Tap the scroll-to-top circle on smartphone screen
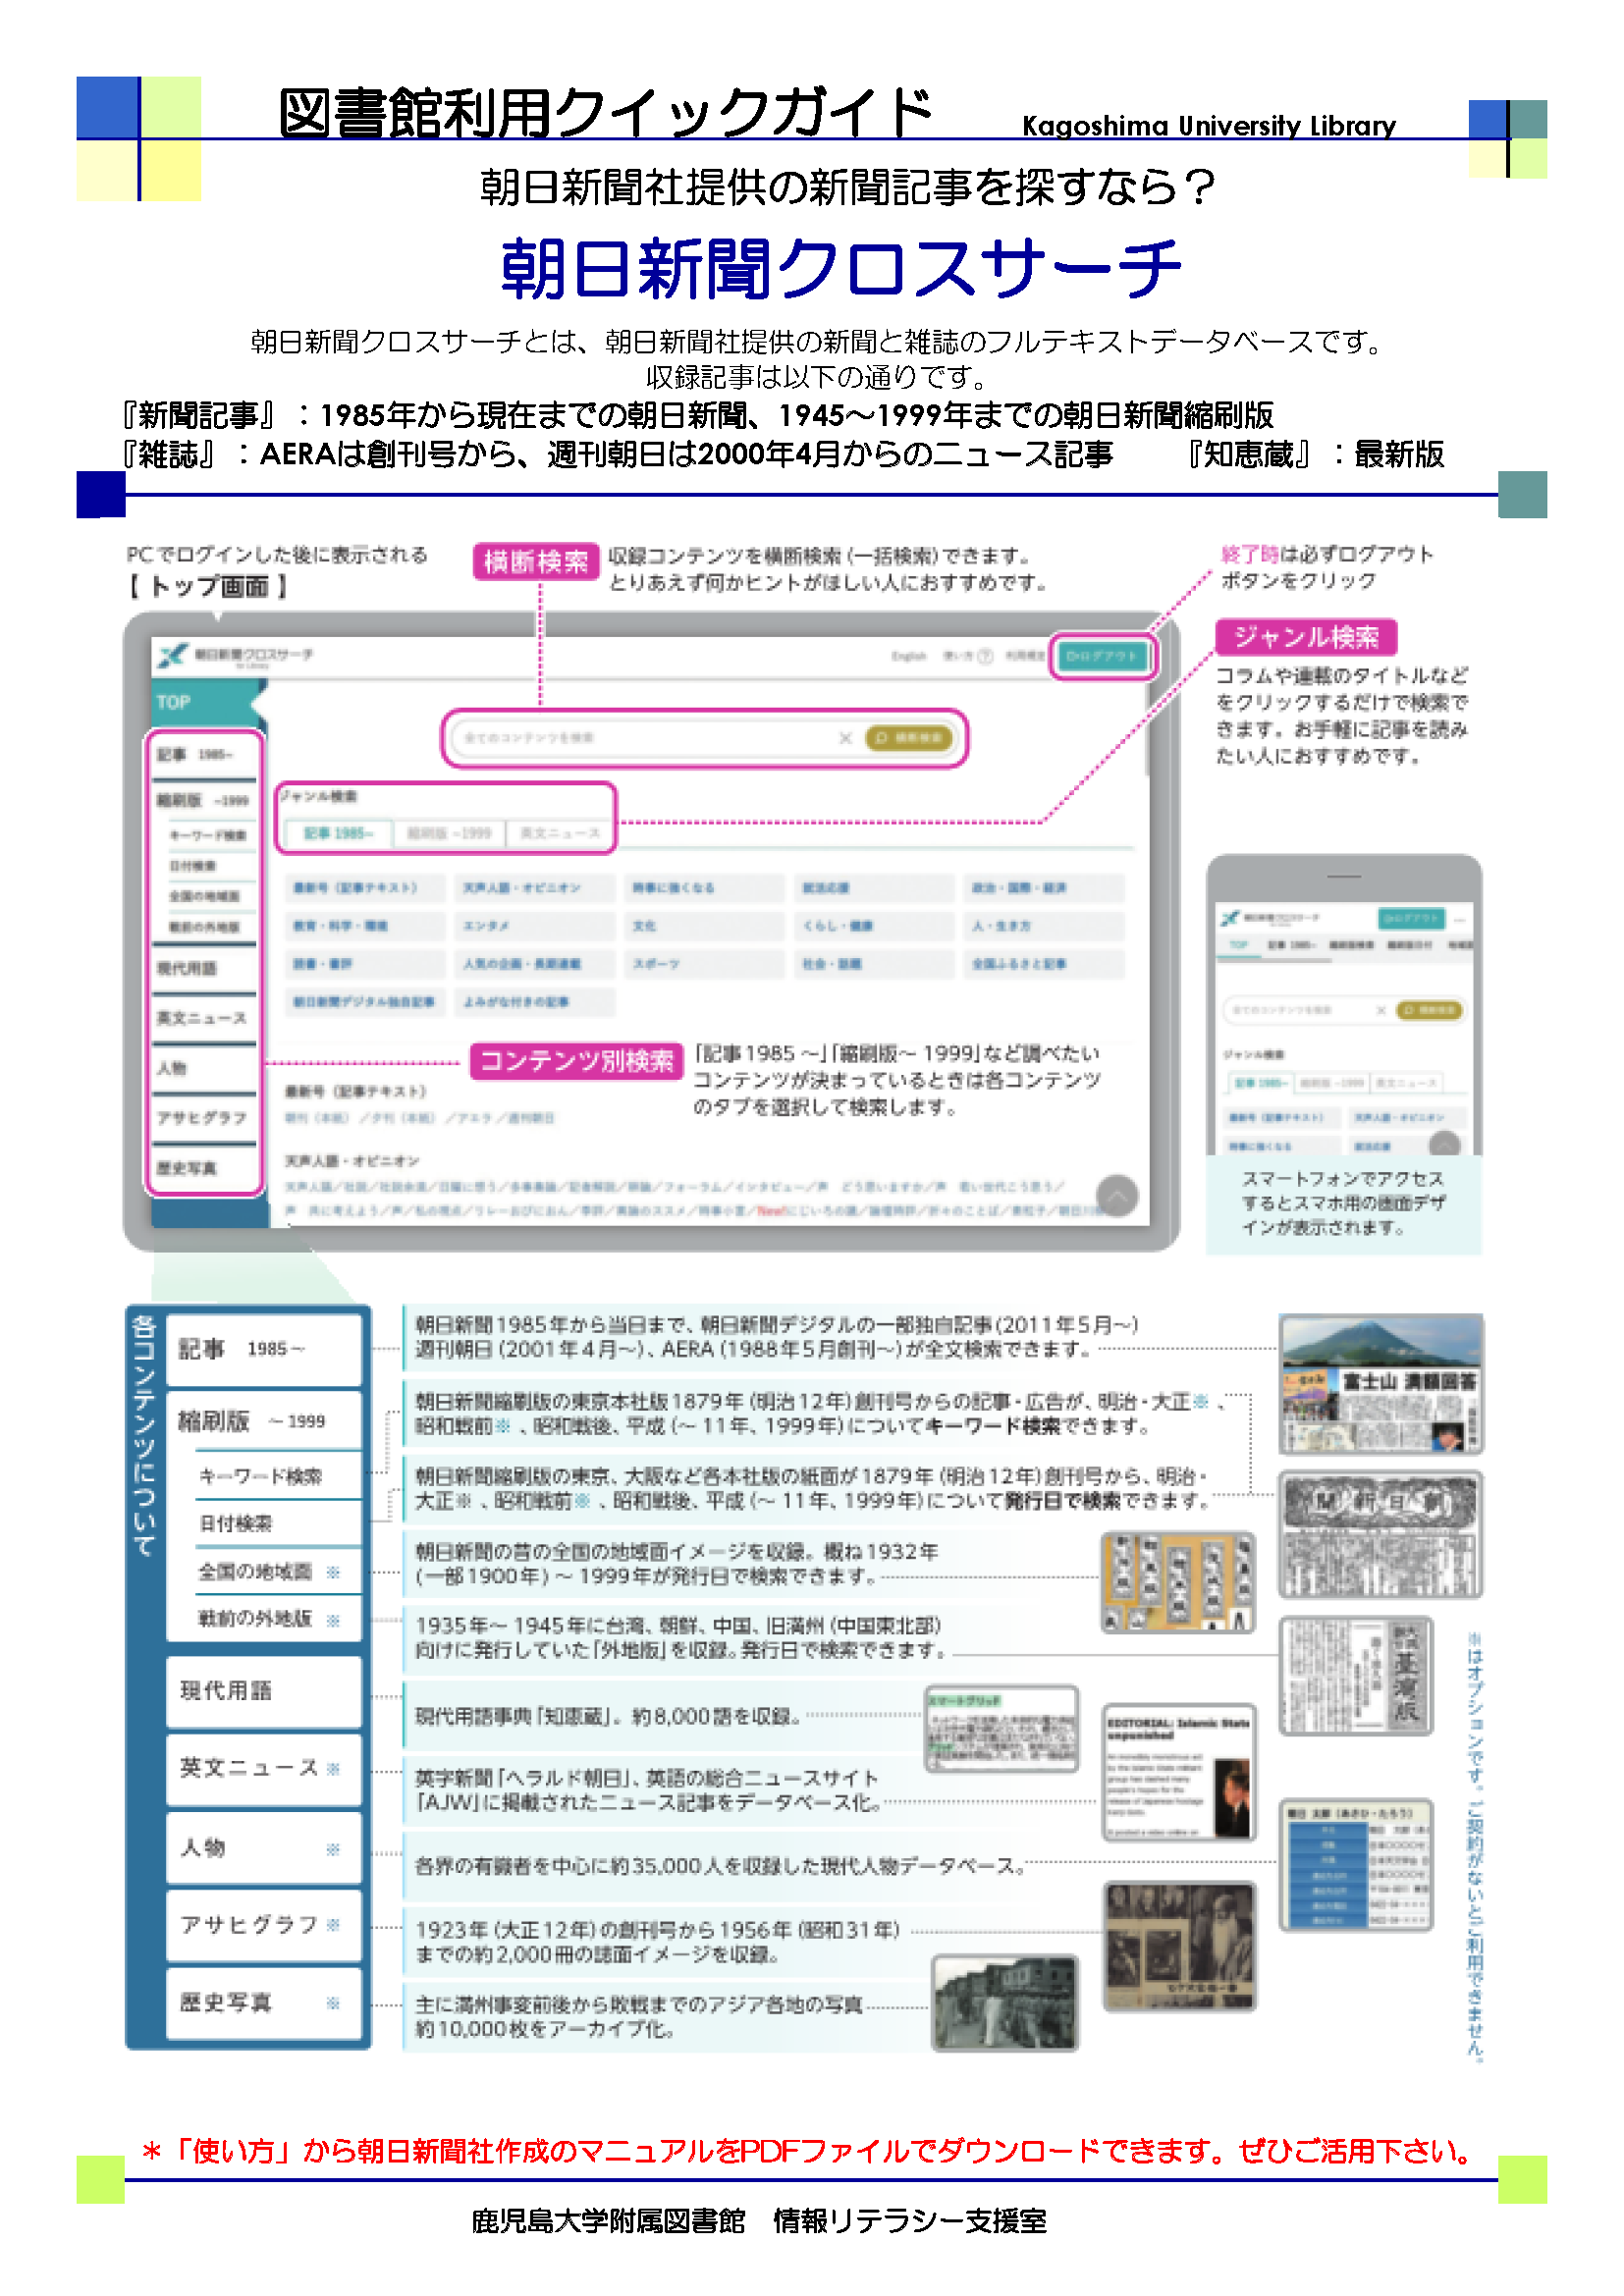The image size is (1624, 2296). [1444, 1143]
